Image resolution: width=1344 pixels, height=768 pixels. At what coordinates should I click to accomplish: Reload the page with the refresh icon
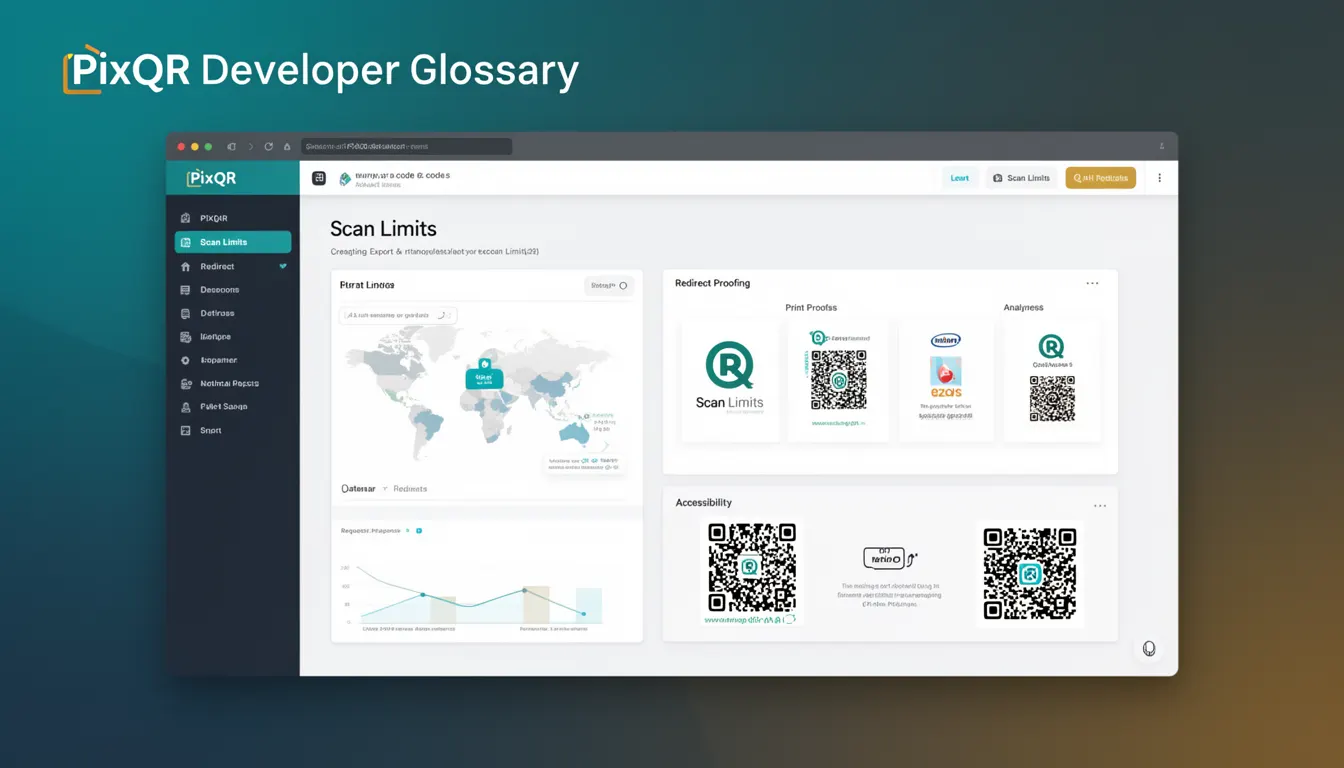[268, 146]
